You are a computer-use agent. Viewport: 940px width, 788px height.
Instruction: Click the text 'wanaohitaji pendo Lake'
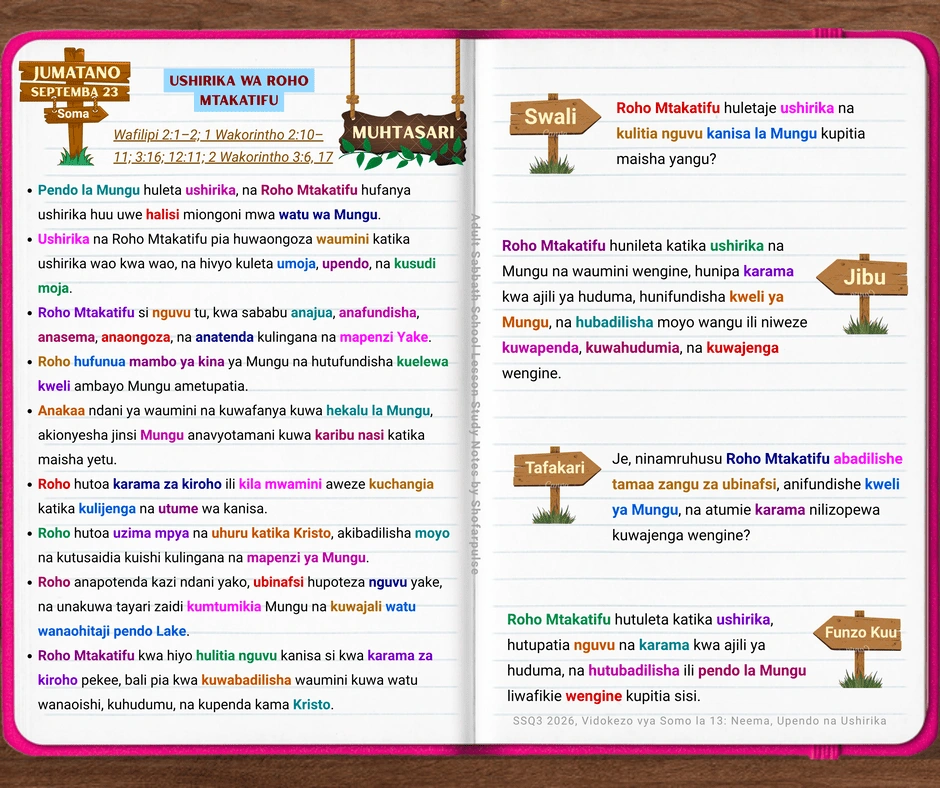click(x=112, y=632)
